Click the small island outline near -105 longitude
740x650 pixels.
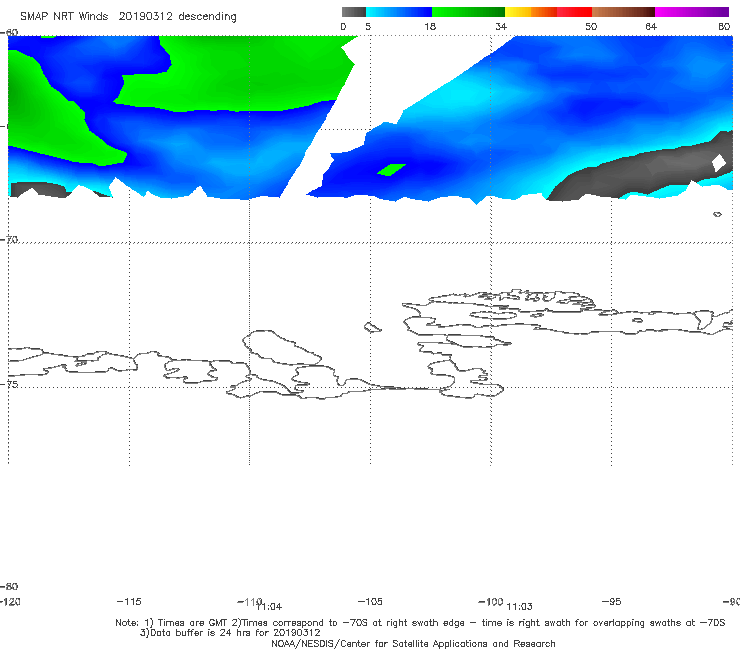pos(372,327)
